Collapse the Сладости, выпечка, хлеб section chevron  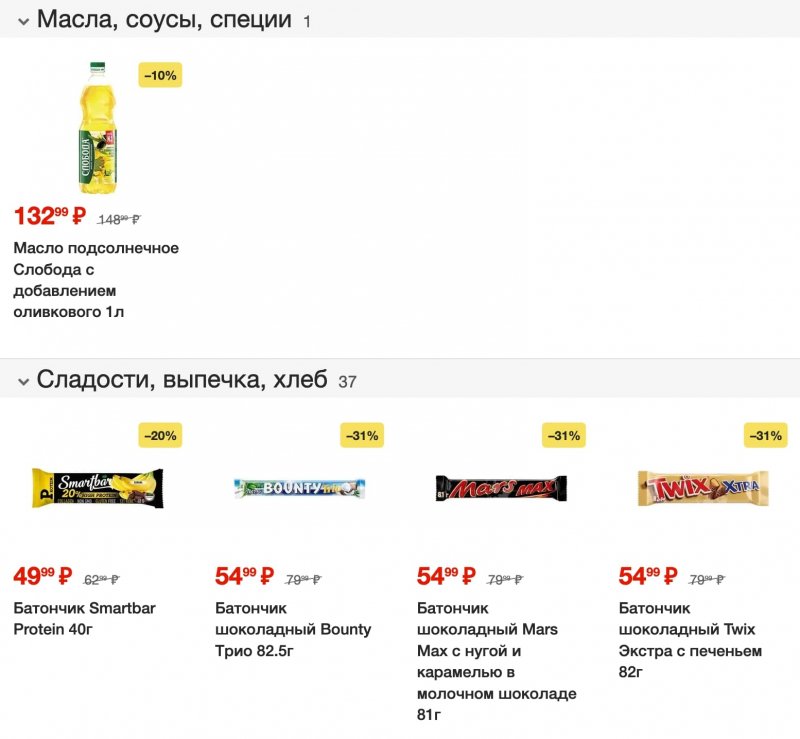pyautogui.click(x=22, y=381)
